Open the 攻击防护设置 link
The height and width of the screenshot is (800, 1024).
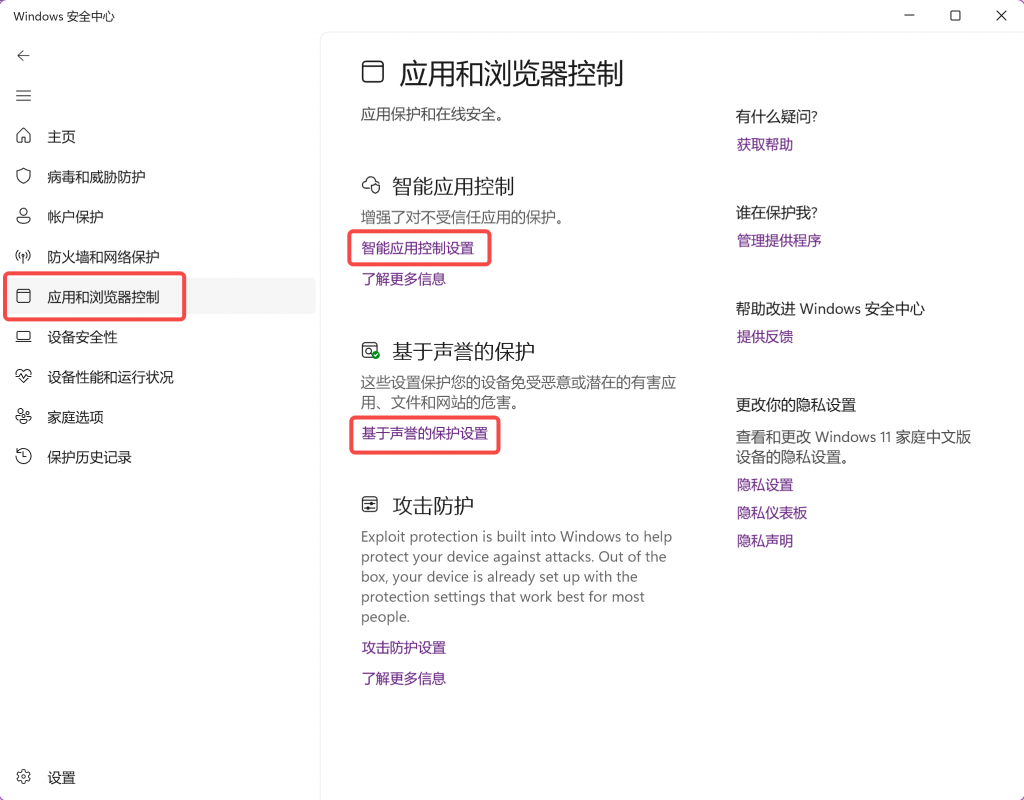point(403,648)
